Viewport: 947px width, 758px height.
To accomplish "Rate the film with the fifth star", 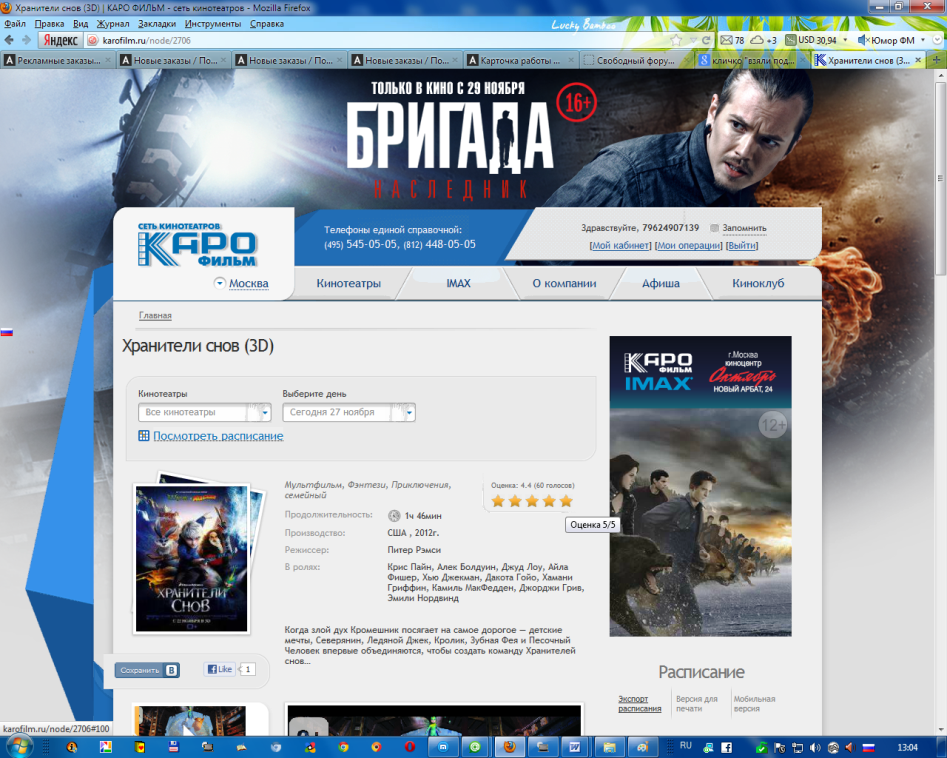I will pyautogui.click(x=566, y=501).
